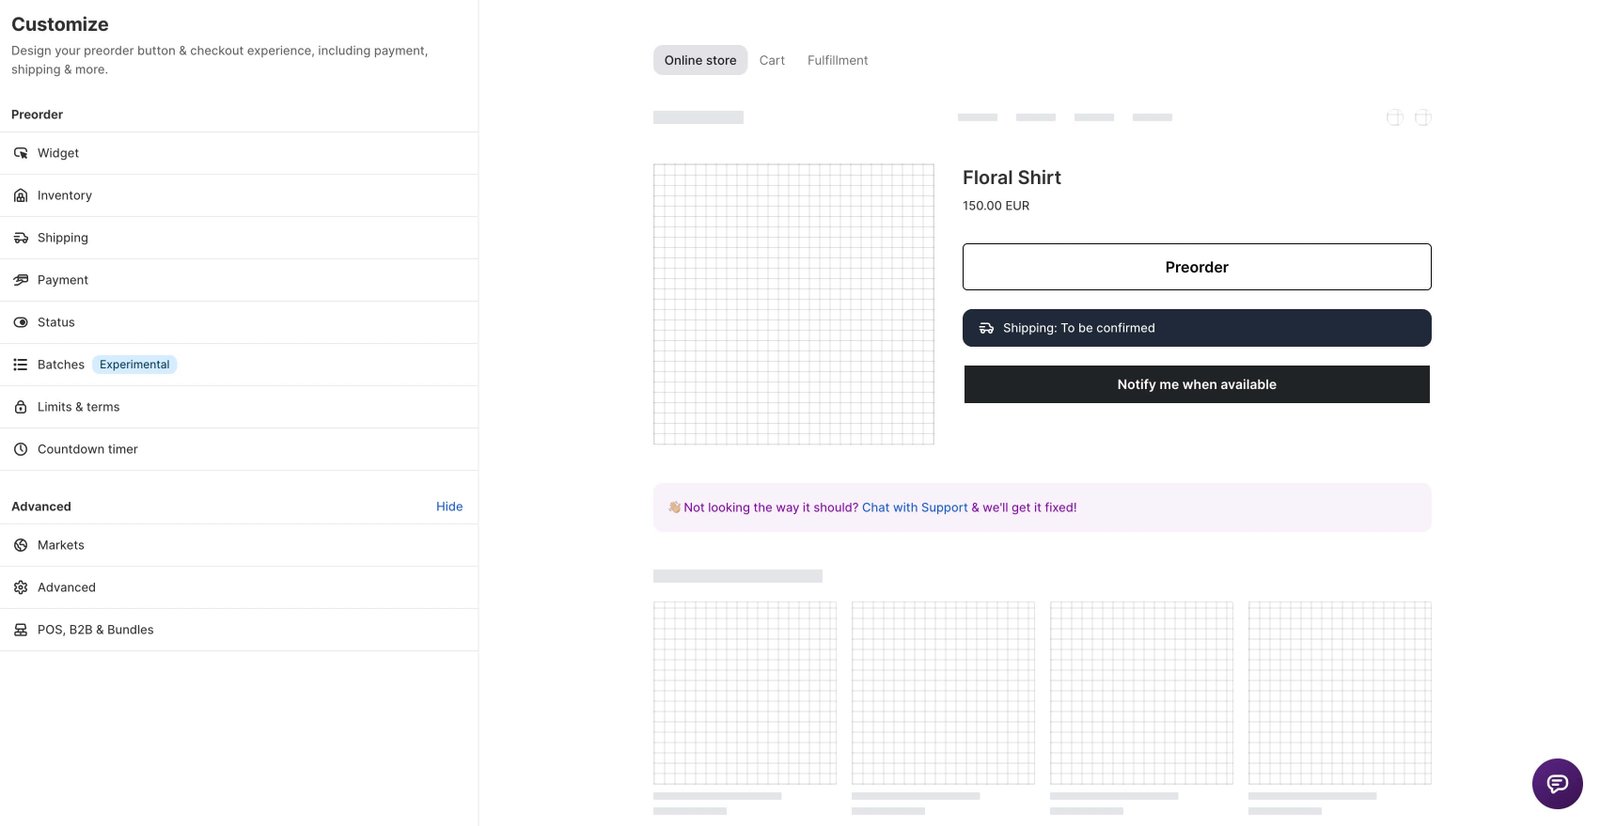Click the Chat with Support link
The image size is (1600, 826).
[915, 507]
